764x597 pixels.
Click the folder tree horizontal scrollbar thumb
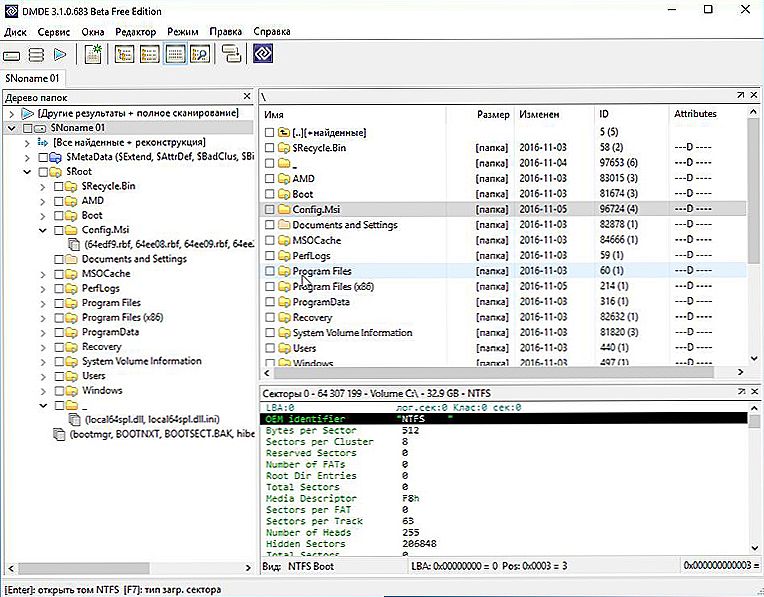point(84,568)
